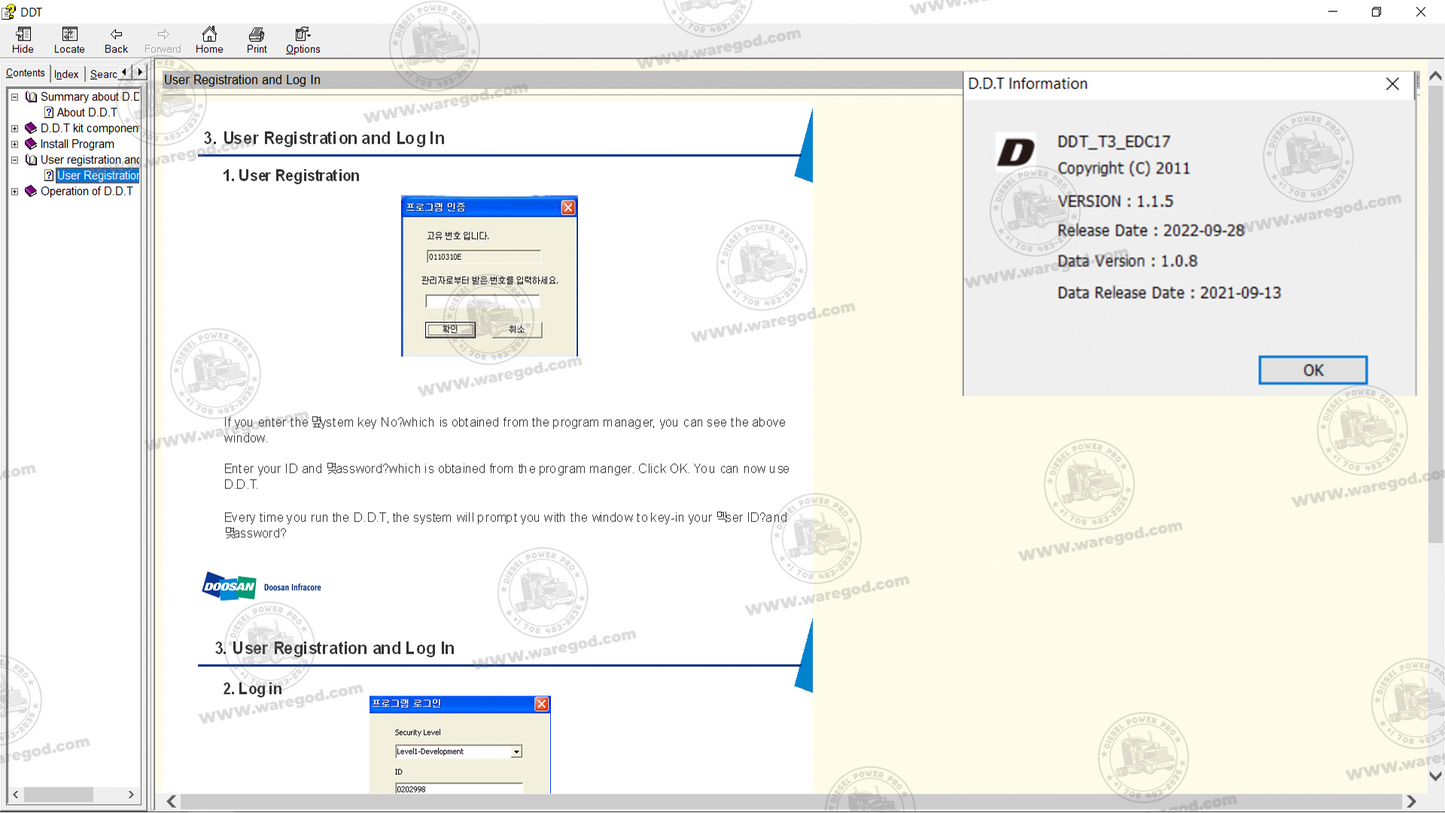Image resolution: width=1445 pixels, height=813 pixels.
Task: Expand the Operation of D.D.T branch
Action: (13, 191)
